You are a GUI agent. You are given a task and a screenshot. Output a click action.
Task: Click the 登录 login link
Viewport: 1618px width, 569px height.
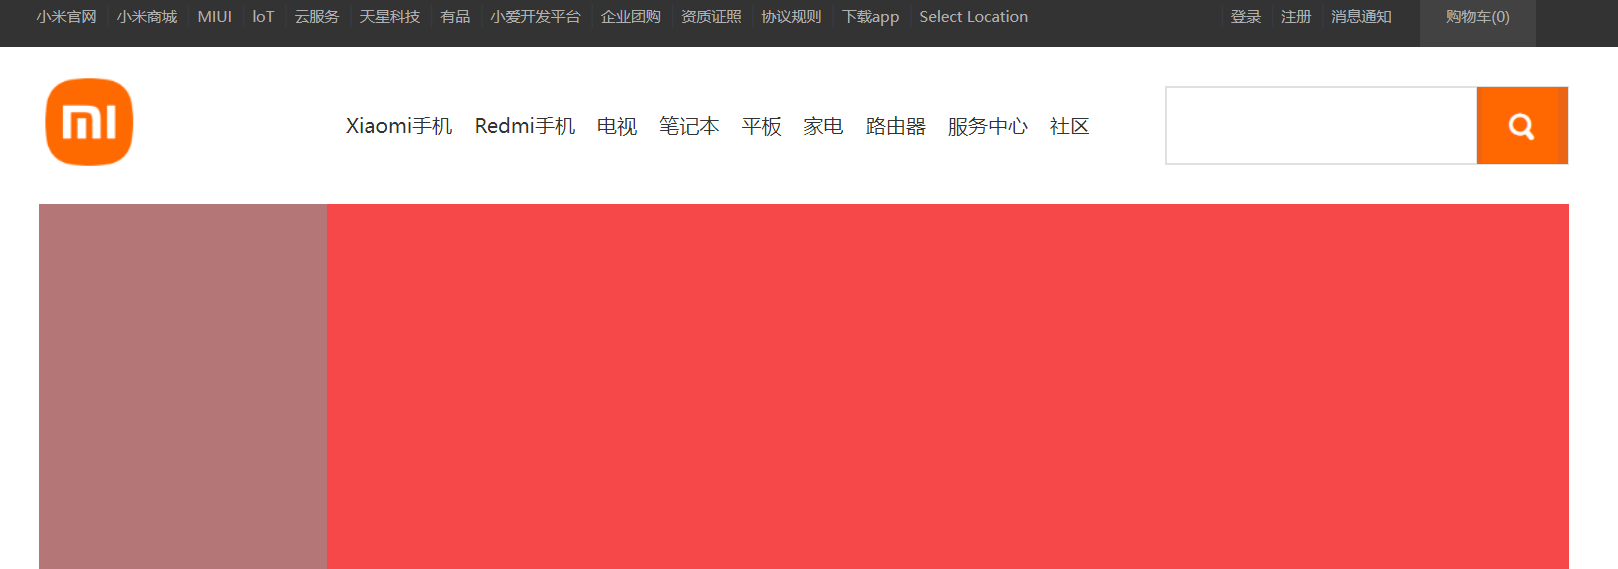pos(1246,17)
